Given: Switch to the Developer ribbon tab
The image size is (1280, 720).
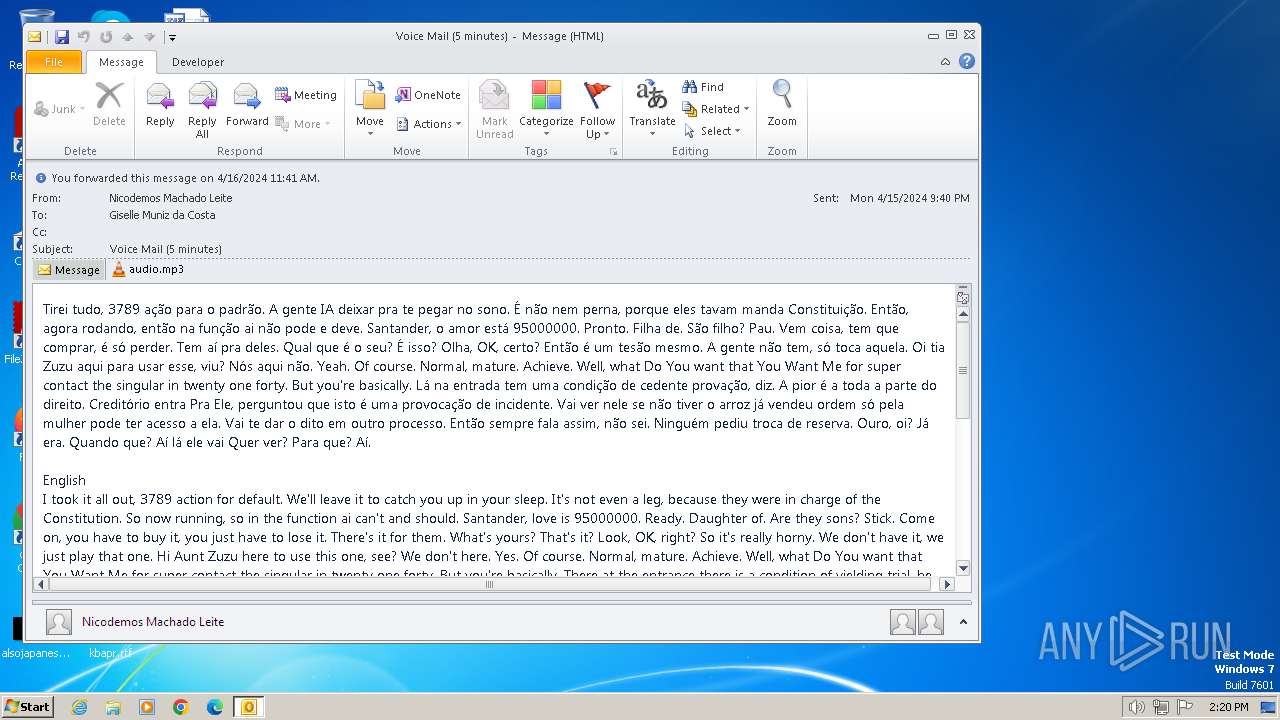Looking at the screenshot, I should (198, 62).
